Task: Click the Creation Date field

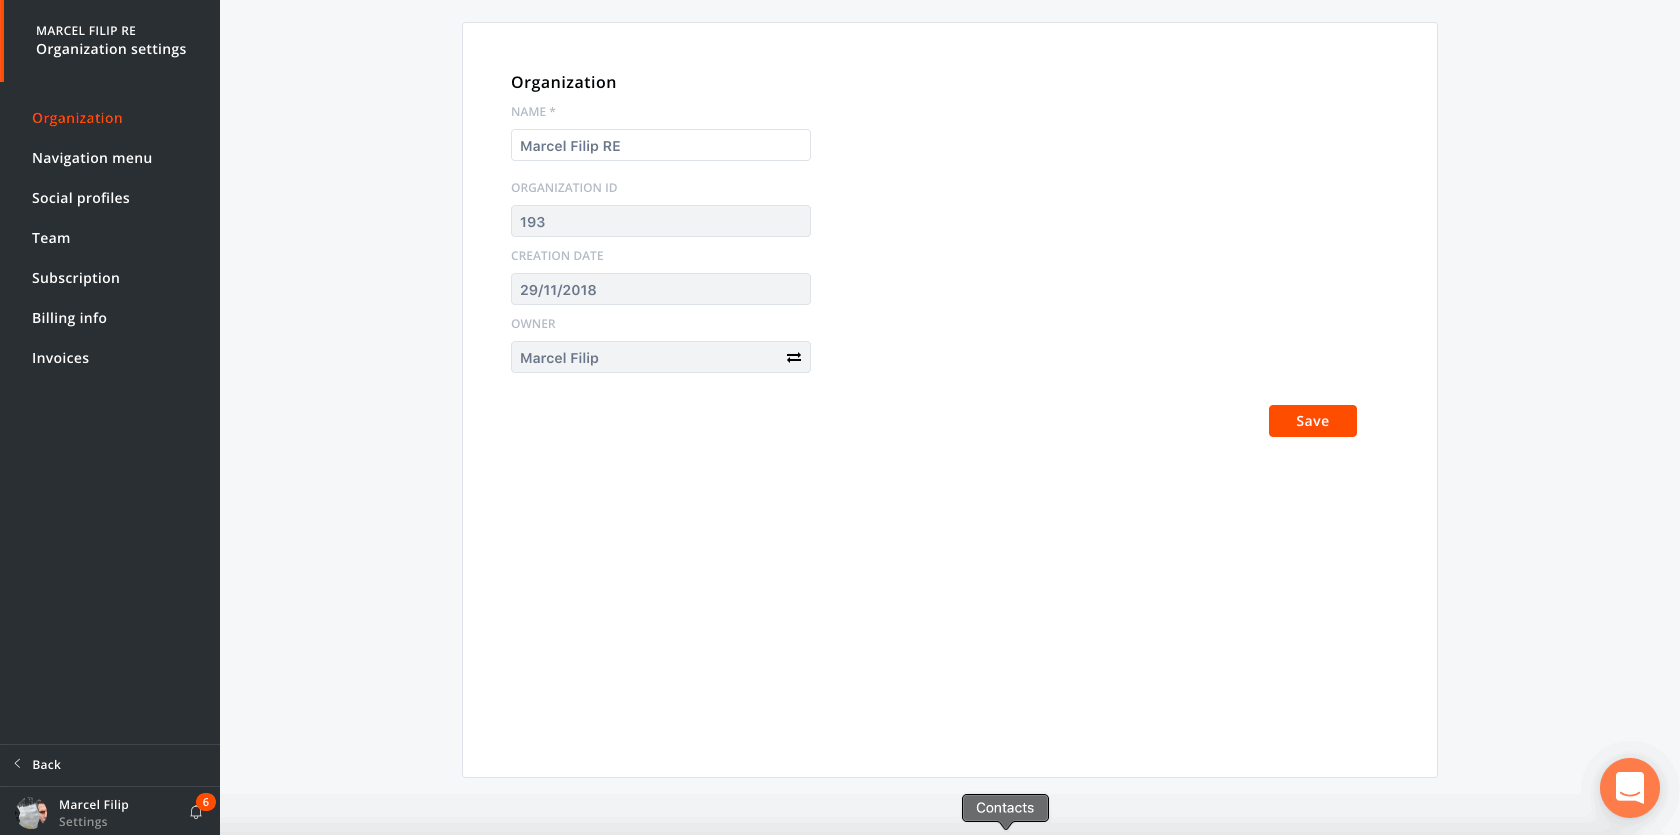Action: (x=660, y=290)
